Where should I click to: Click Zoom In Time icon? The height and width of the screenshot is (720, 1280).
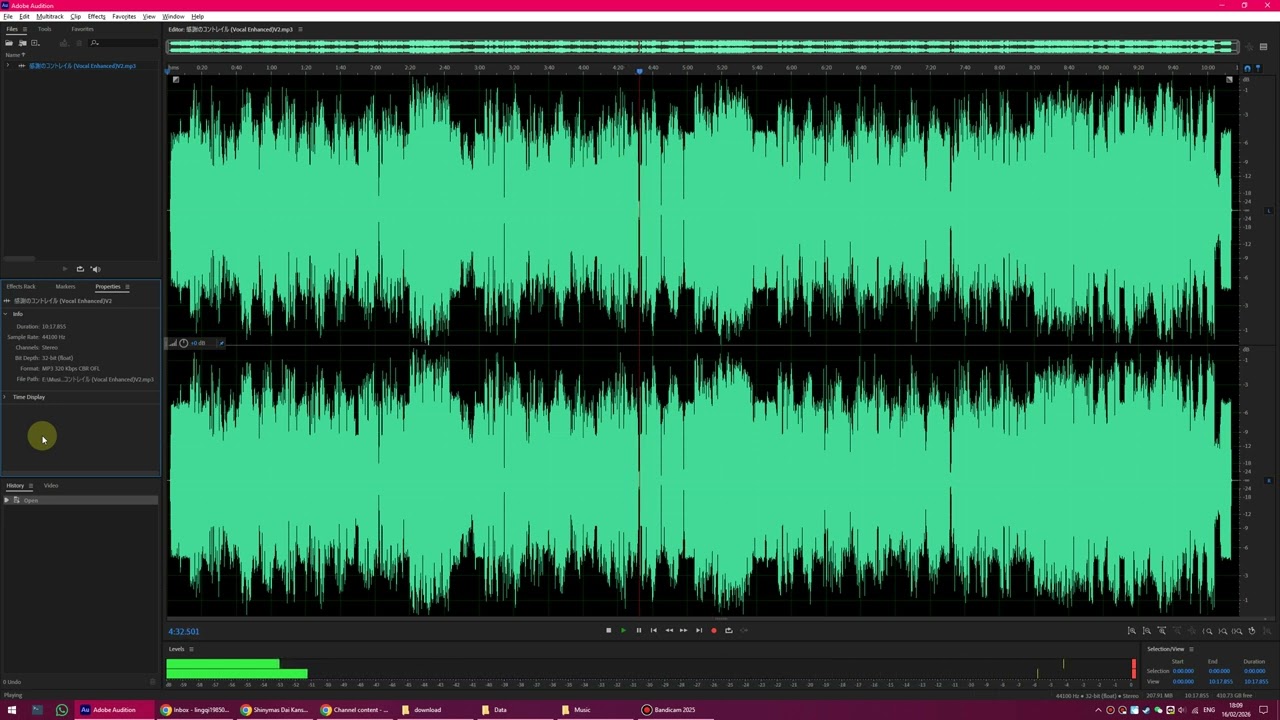(1162, 631)
